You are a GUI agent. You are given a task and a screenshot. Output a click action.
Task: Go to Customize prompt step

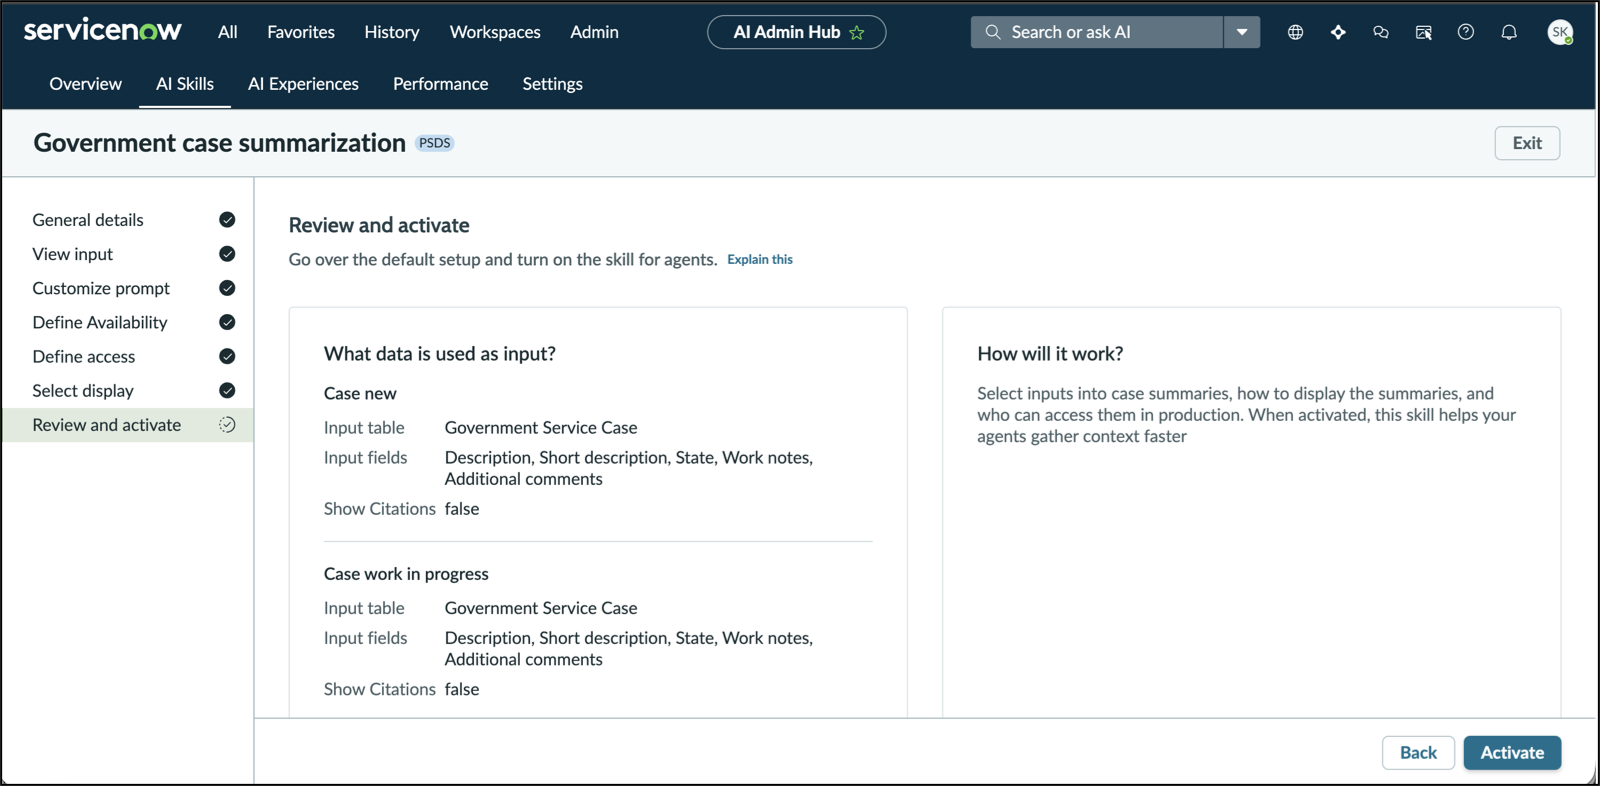pos(101,288)
